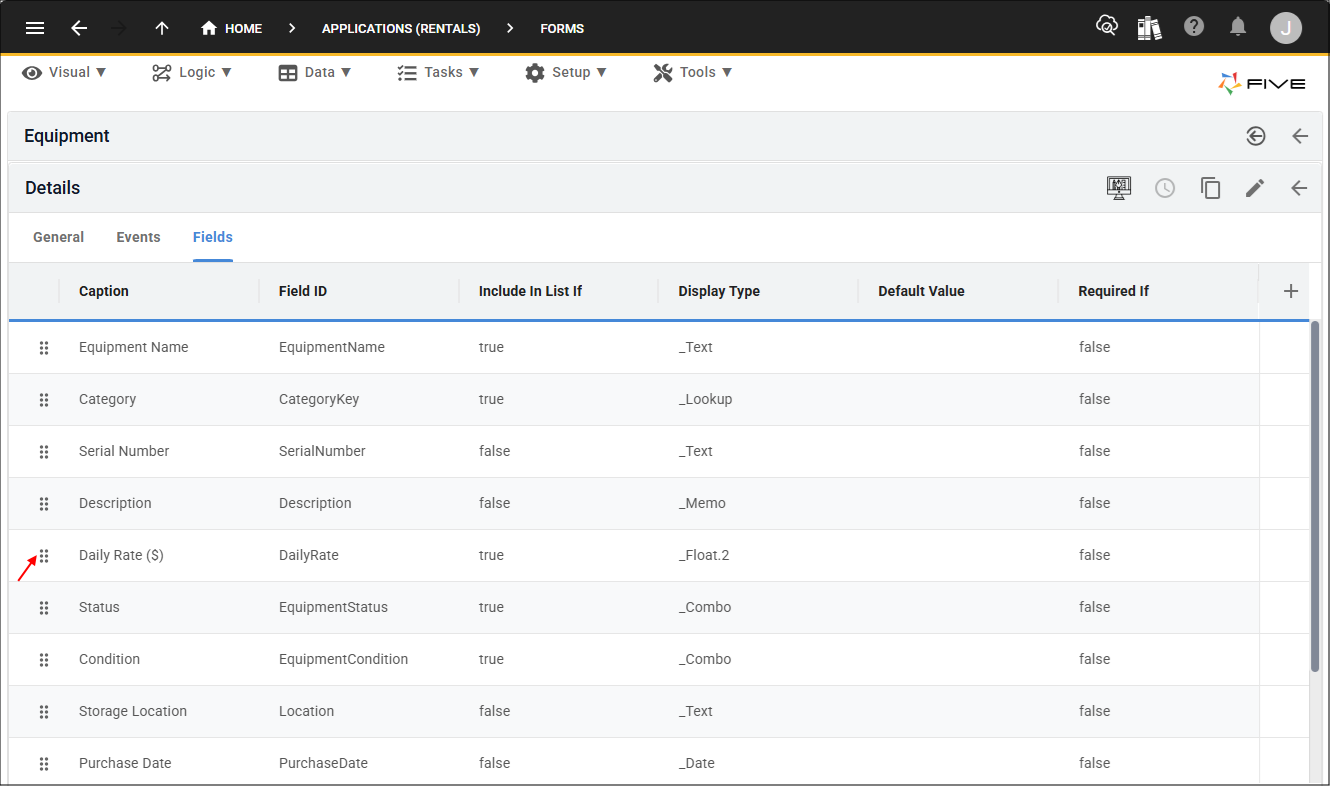This screenshot has width=1330, height=786.
Task: Click the vertical scrollbar of fields list
Action: pyautogui.click(x=1315, y=496)
